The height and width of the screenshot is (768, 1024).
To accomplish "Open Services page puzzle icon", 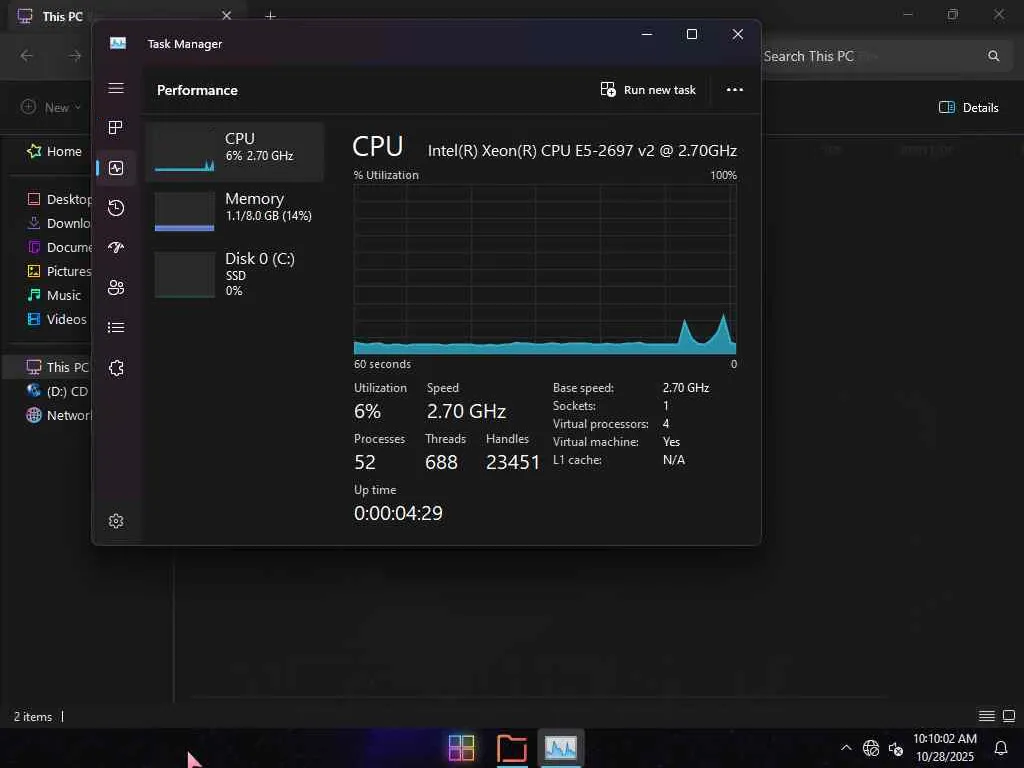I will point(116,368).
